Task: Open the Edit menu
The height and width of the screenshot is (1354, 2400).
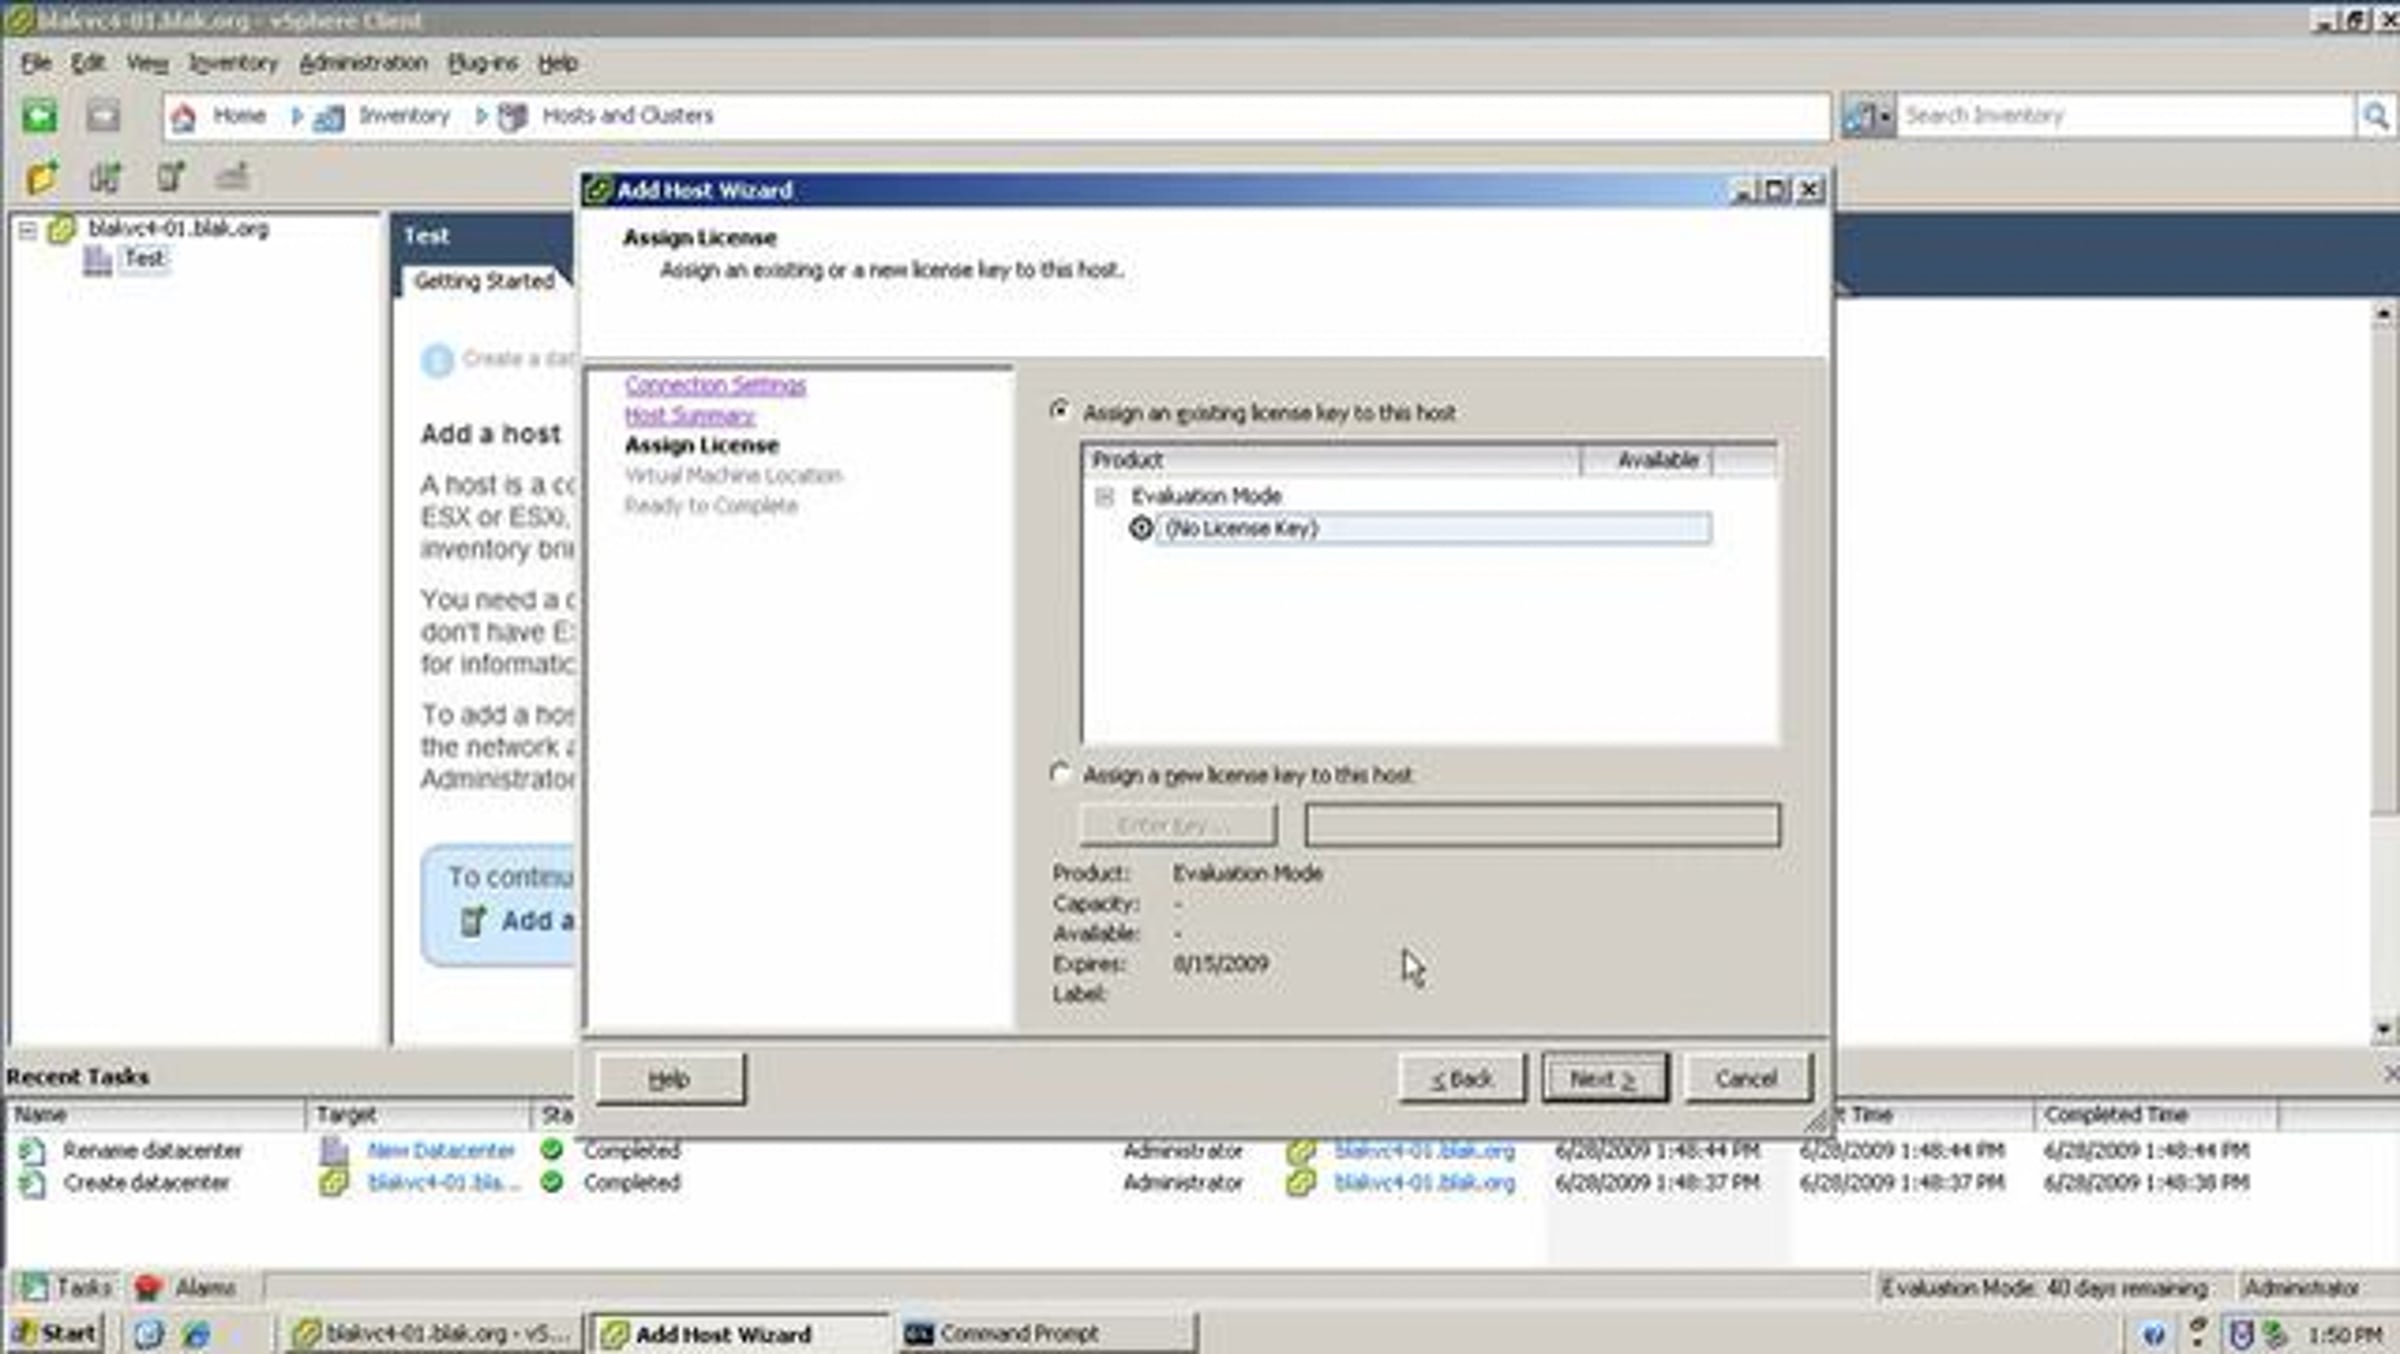Action: pyautogui.click(x=88, y=63)
